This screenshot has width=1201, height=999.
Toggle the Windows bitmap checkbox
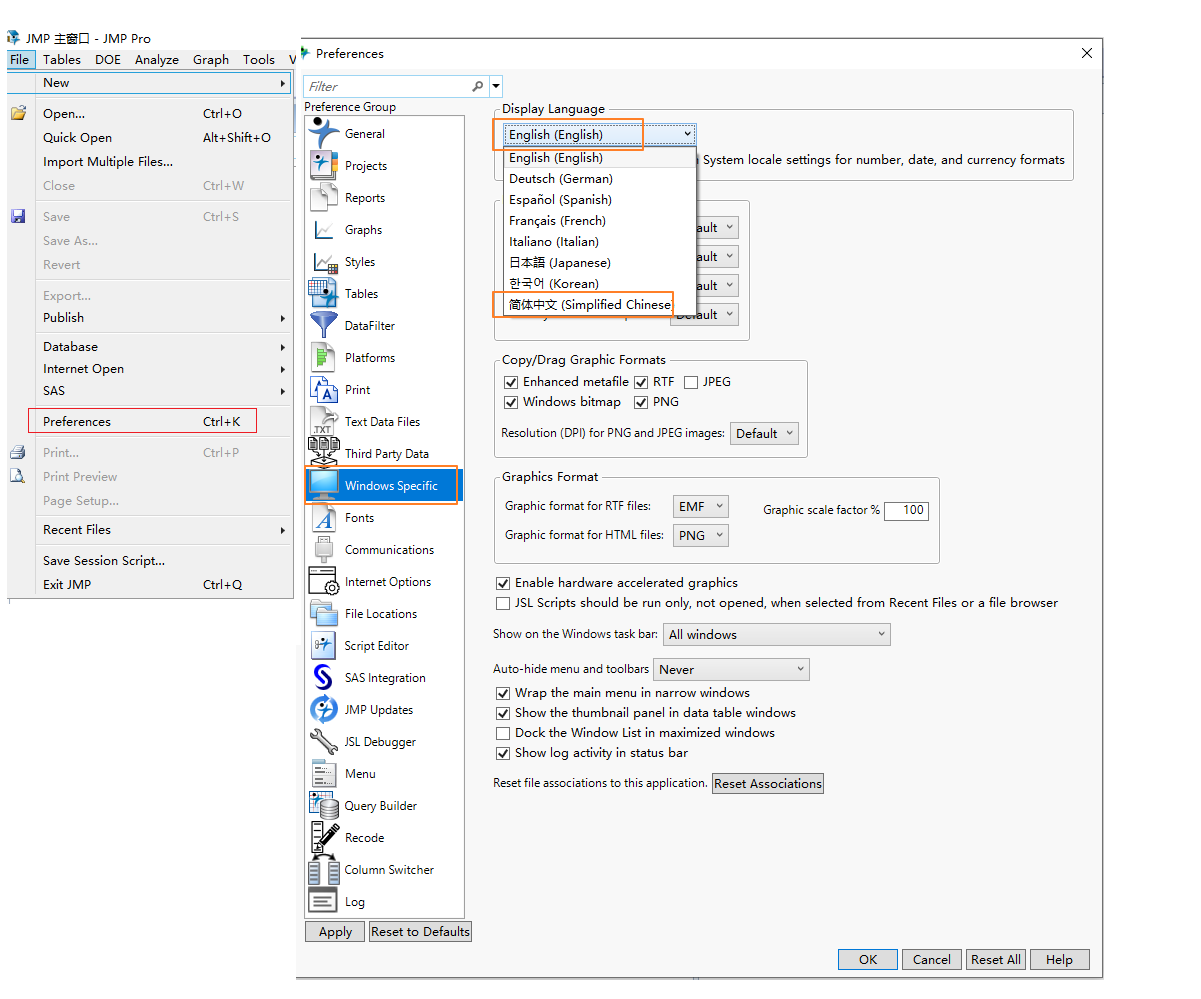(511, 402)
